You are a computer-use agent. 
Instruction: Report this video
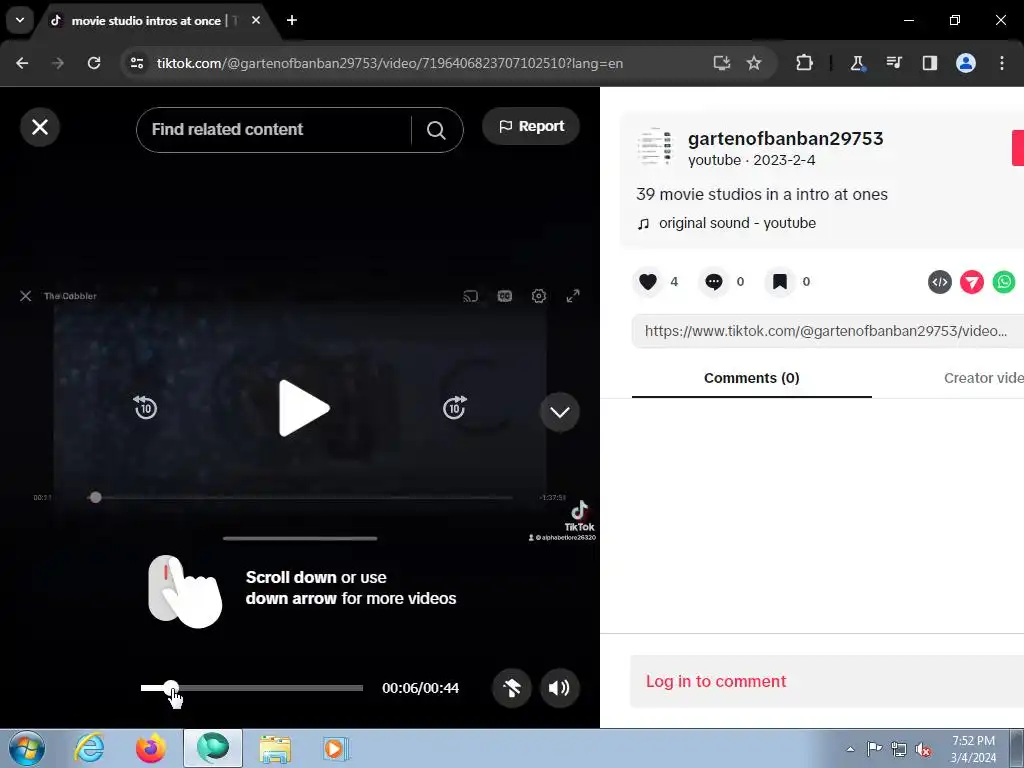(531, 126)
